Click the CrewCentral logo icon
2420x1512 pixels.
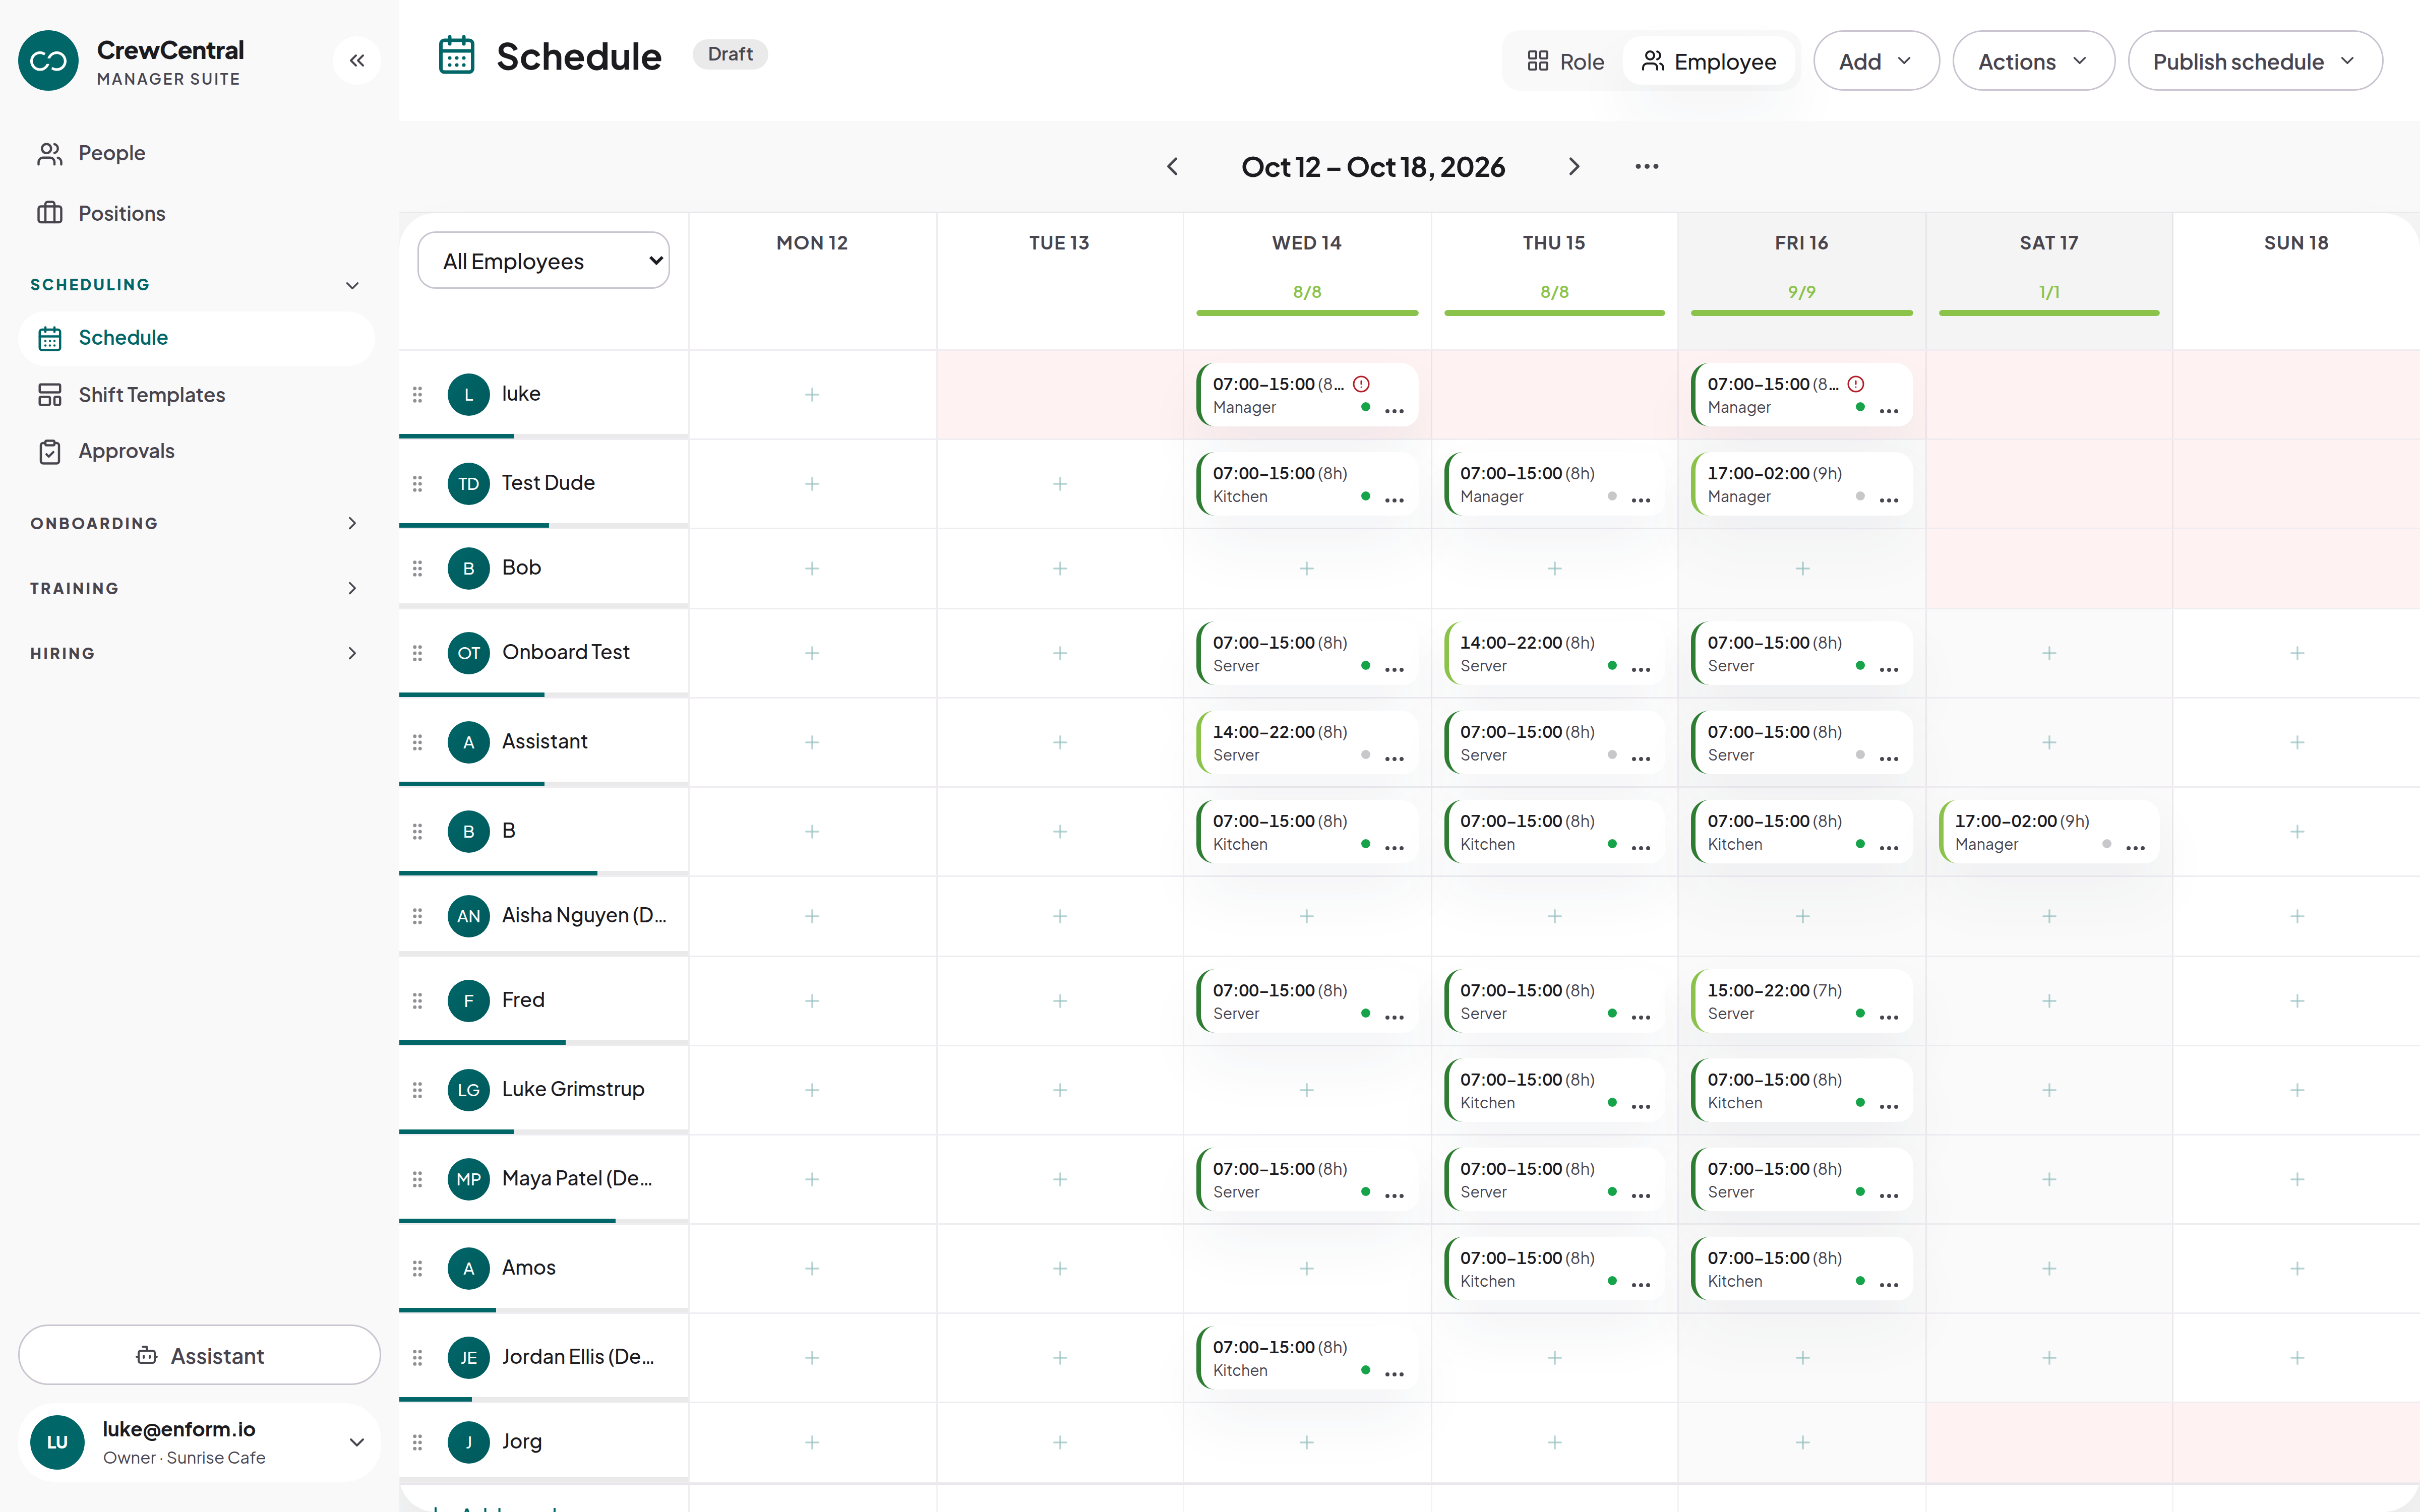(x=48, y=61)
